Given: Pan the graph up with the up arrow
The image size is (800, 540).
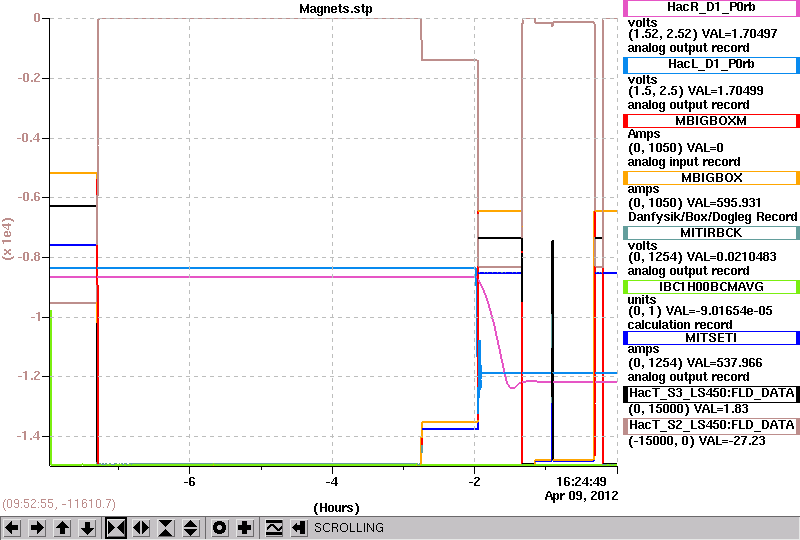Looking at the screenshot, I should [x=63, y=528].
